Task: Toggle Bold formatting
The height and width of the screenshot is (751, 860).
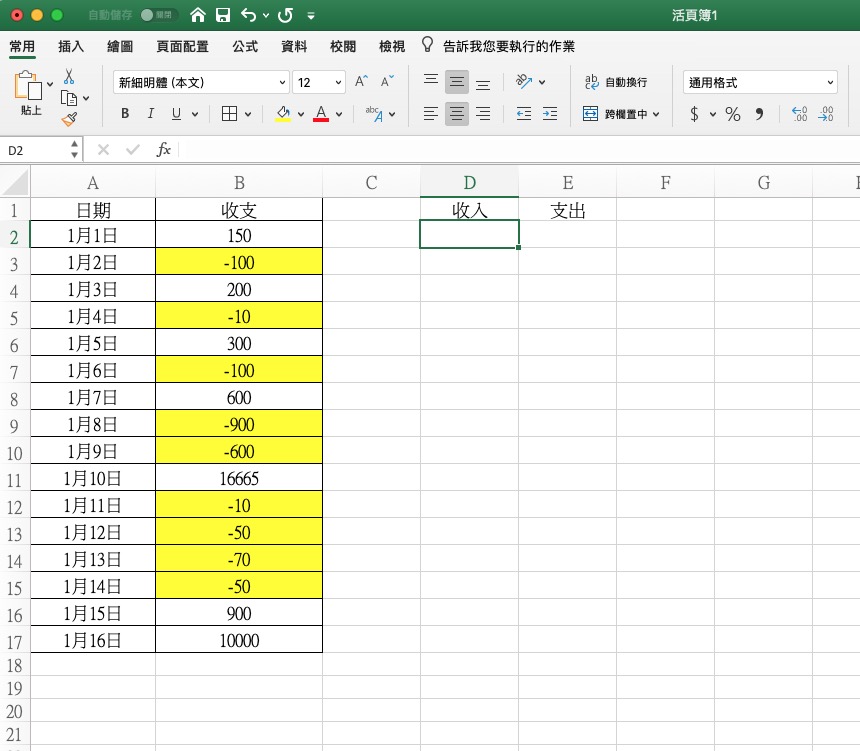Action: coord(125,114)
